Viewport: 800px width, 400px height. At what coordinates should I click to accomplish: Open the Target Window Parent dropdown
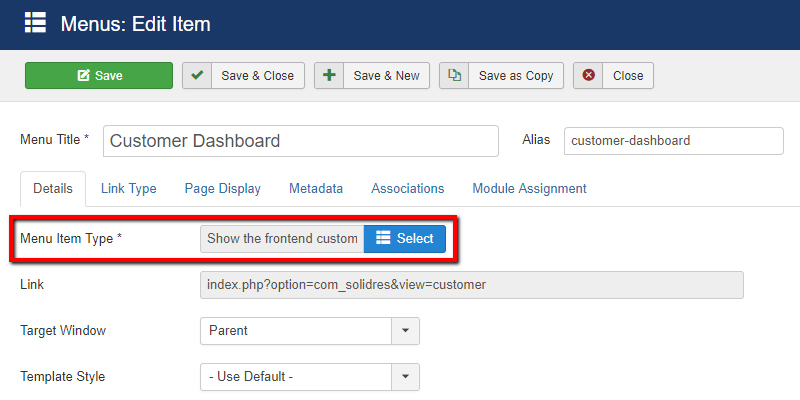[310, 331]
